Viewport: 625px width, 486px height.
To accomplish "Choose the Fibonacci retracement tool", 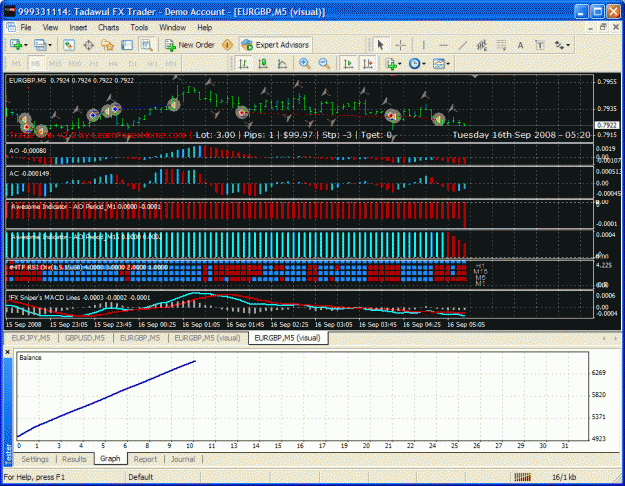I will point(501,45).
